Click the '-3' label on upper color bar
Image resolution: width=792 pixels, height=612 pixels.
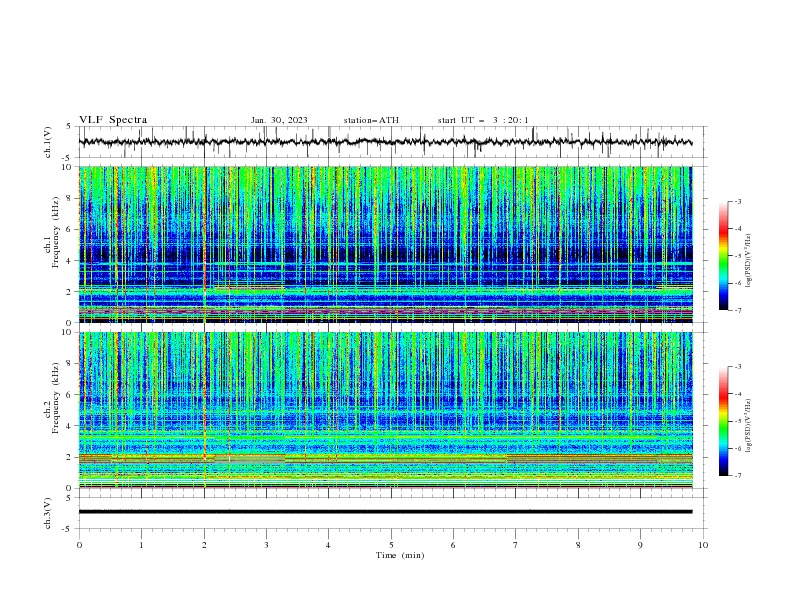tap(738, 201)
